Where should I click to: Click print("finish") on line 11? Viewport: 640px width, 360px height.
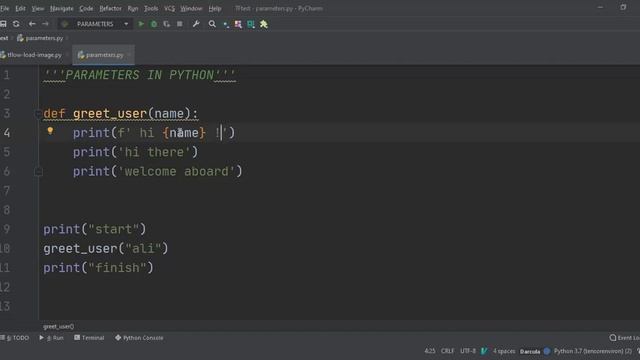(98, 268)
